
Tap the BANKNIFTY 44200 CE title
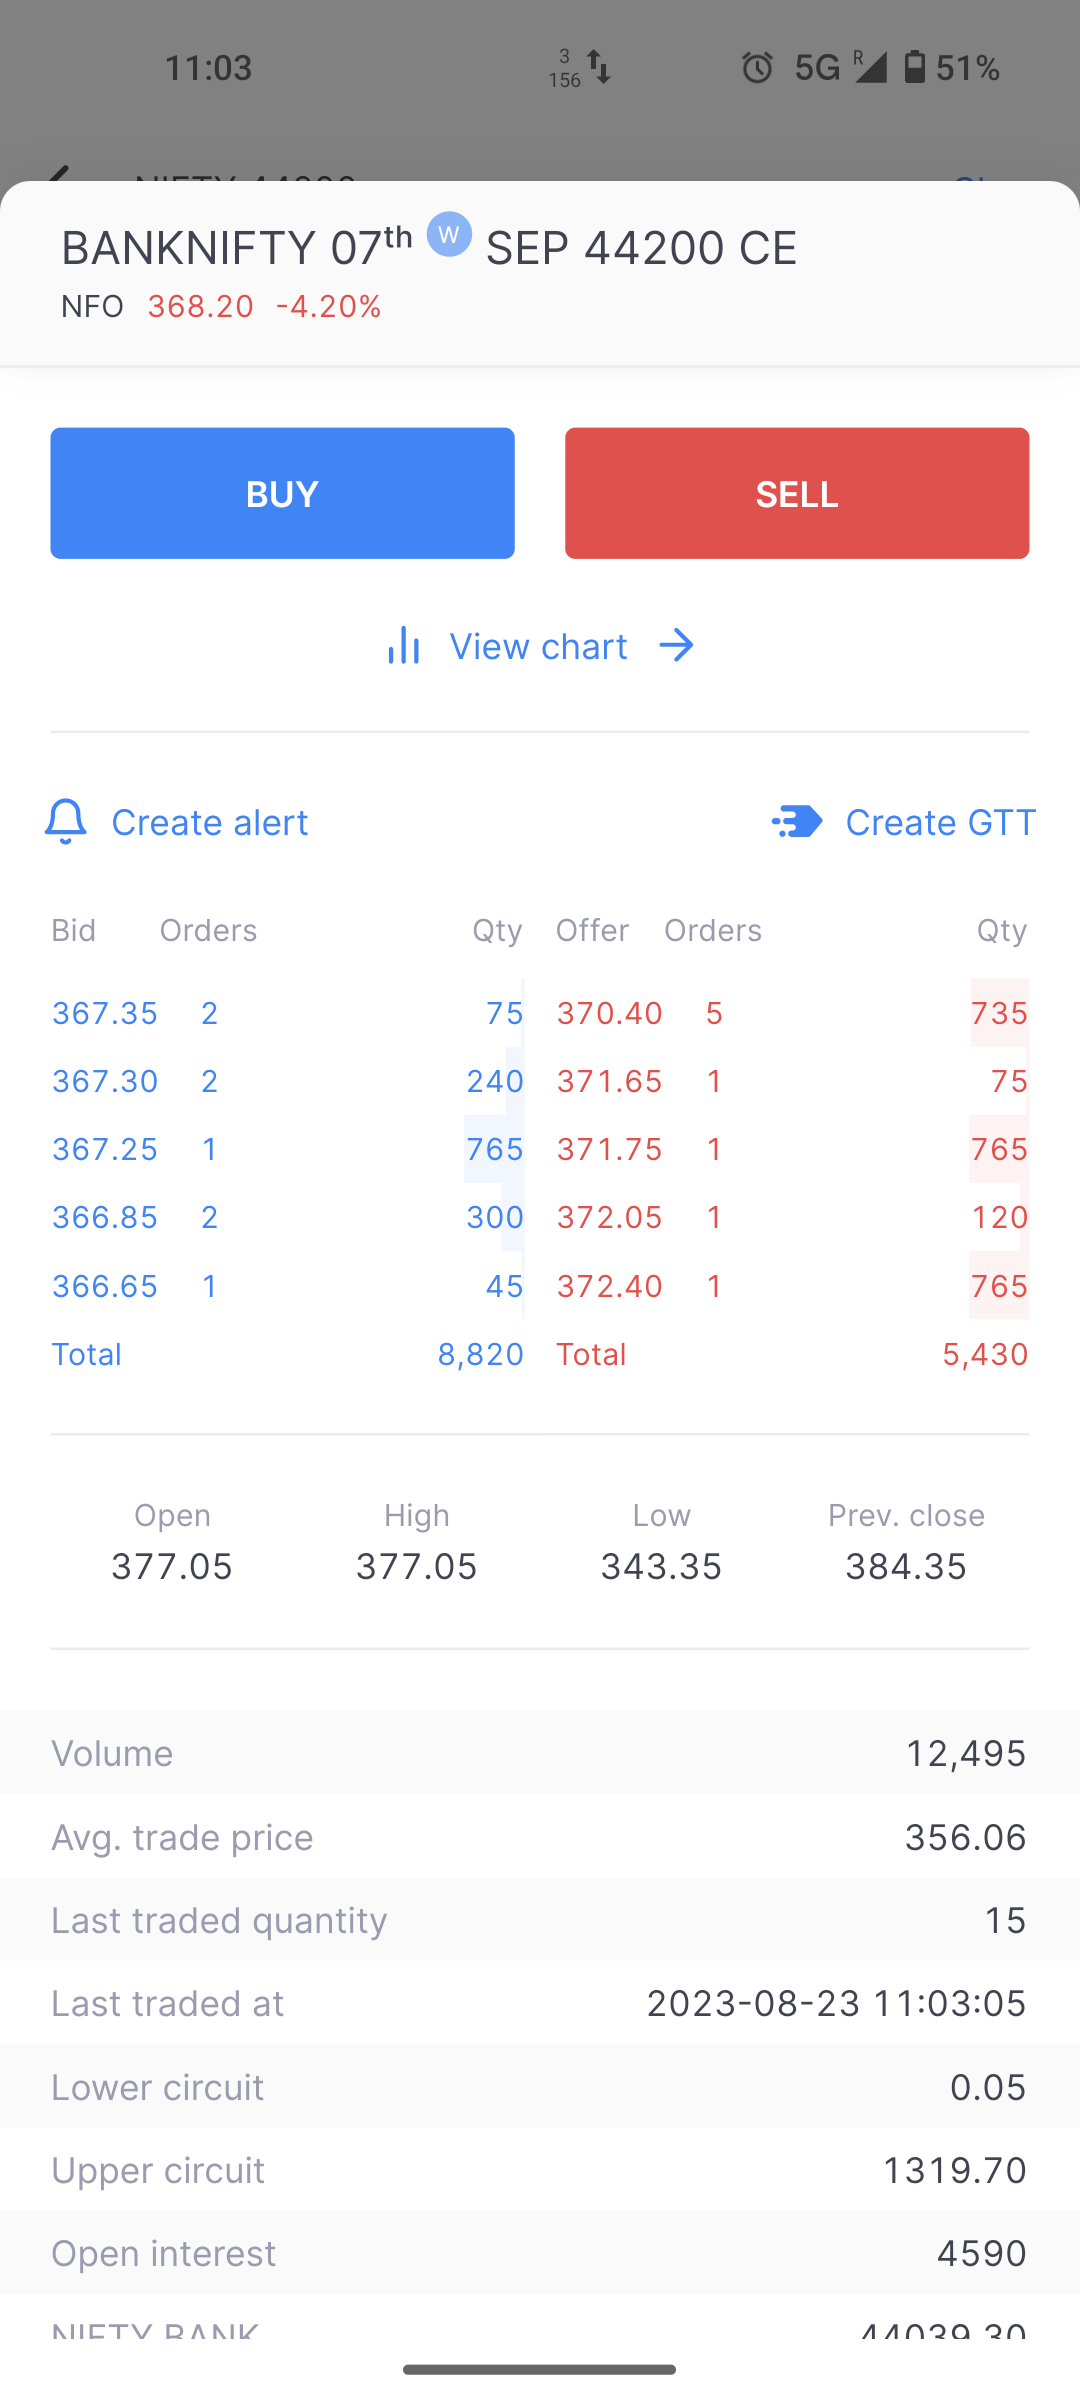point(429,246)
